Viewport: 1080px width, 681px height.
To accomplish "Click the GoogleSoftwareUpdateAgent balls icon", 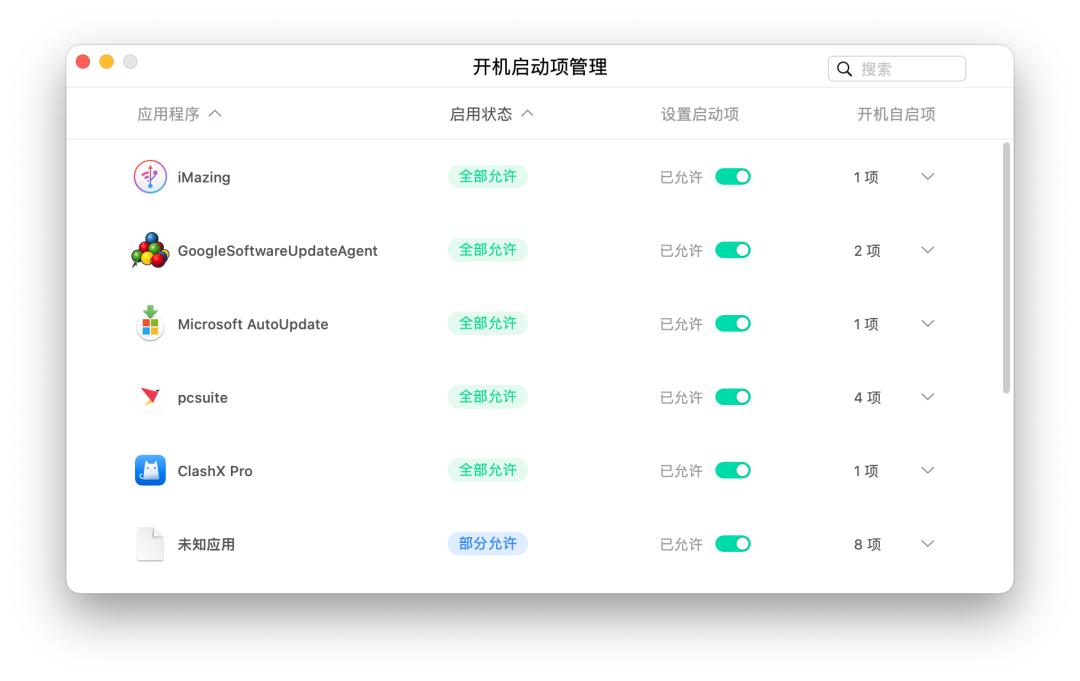I will pyautogui.click(x=150, y=251).
